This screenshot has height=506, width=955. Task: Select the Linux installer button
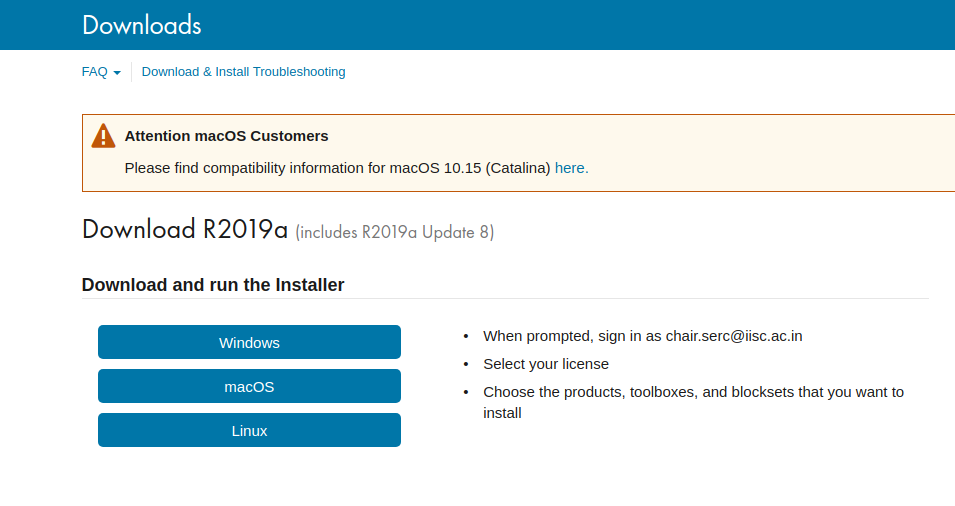249,430
